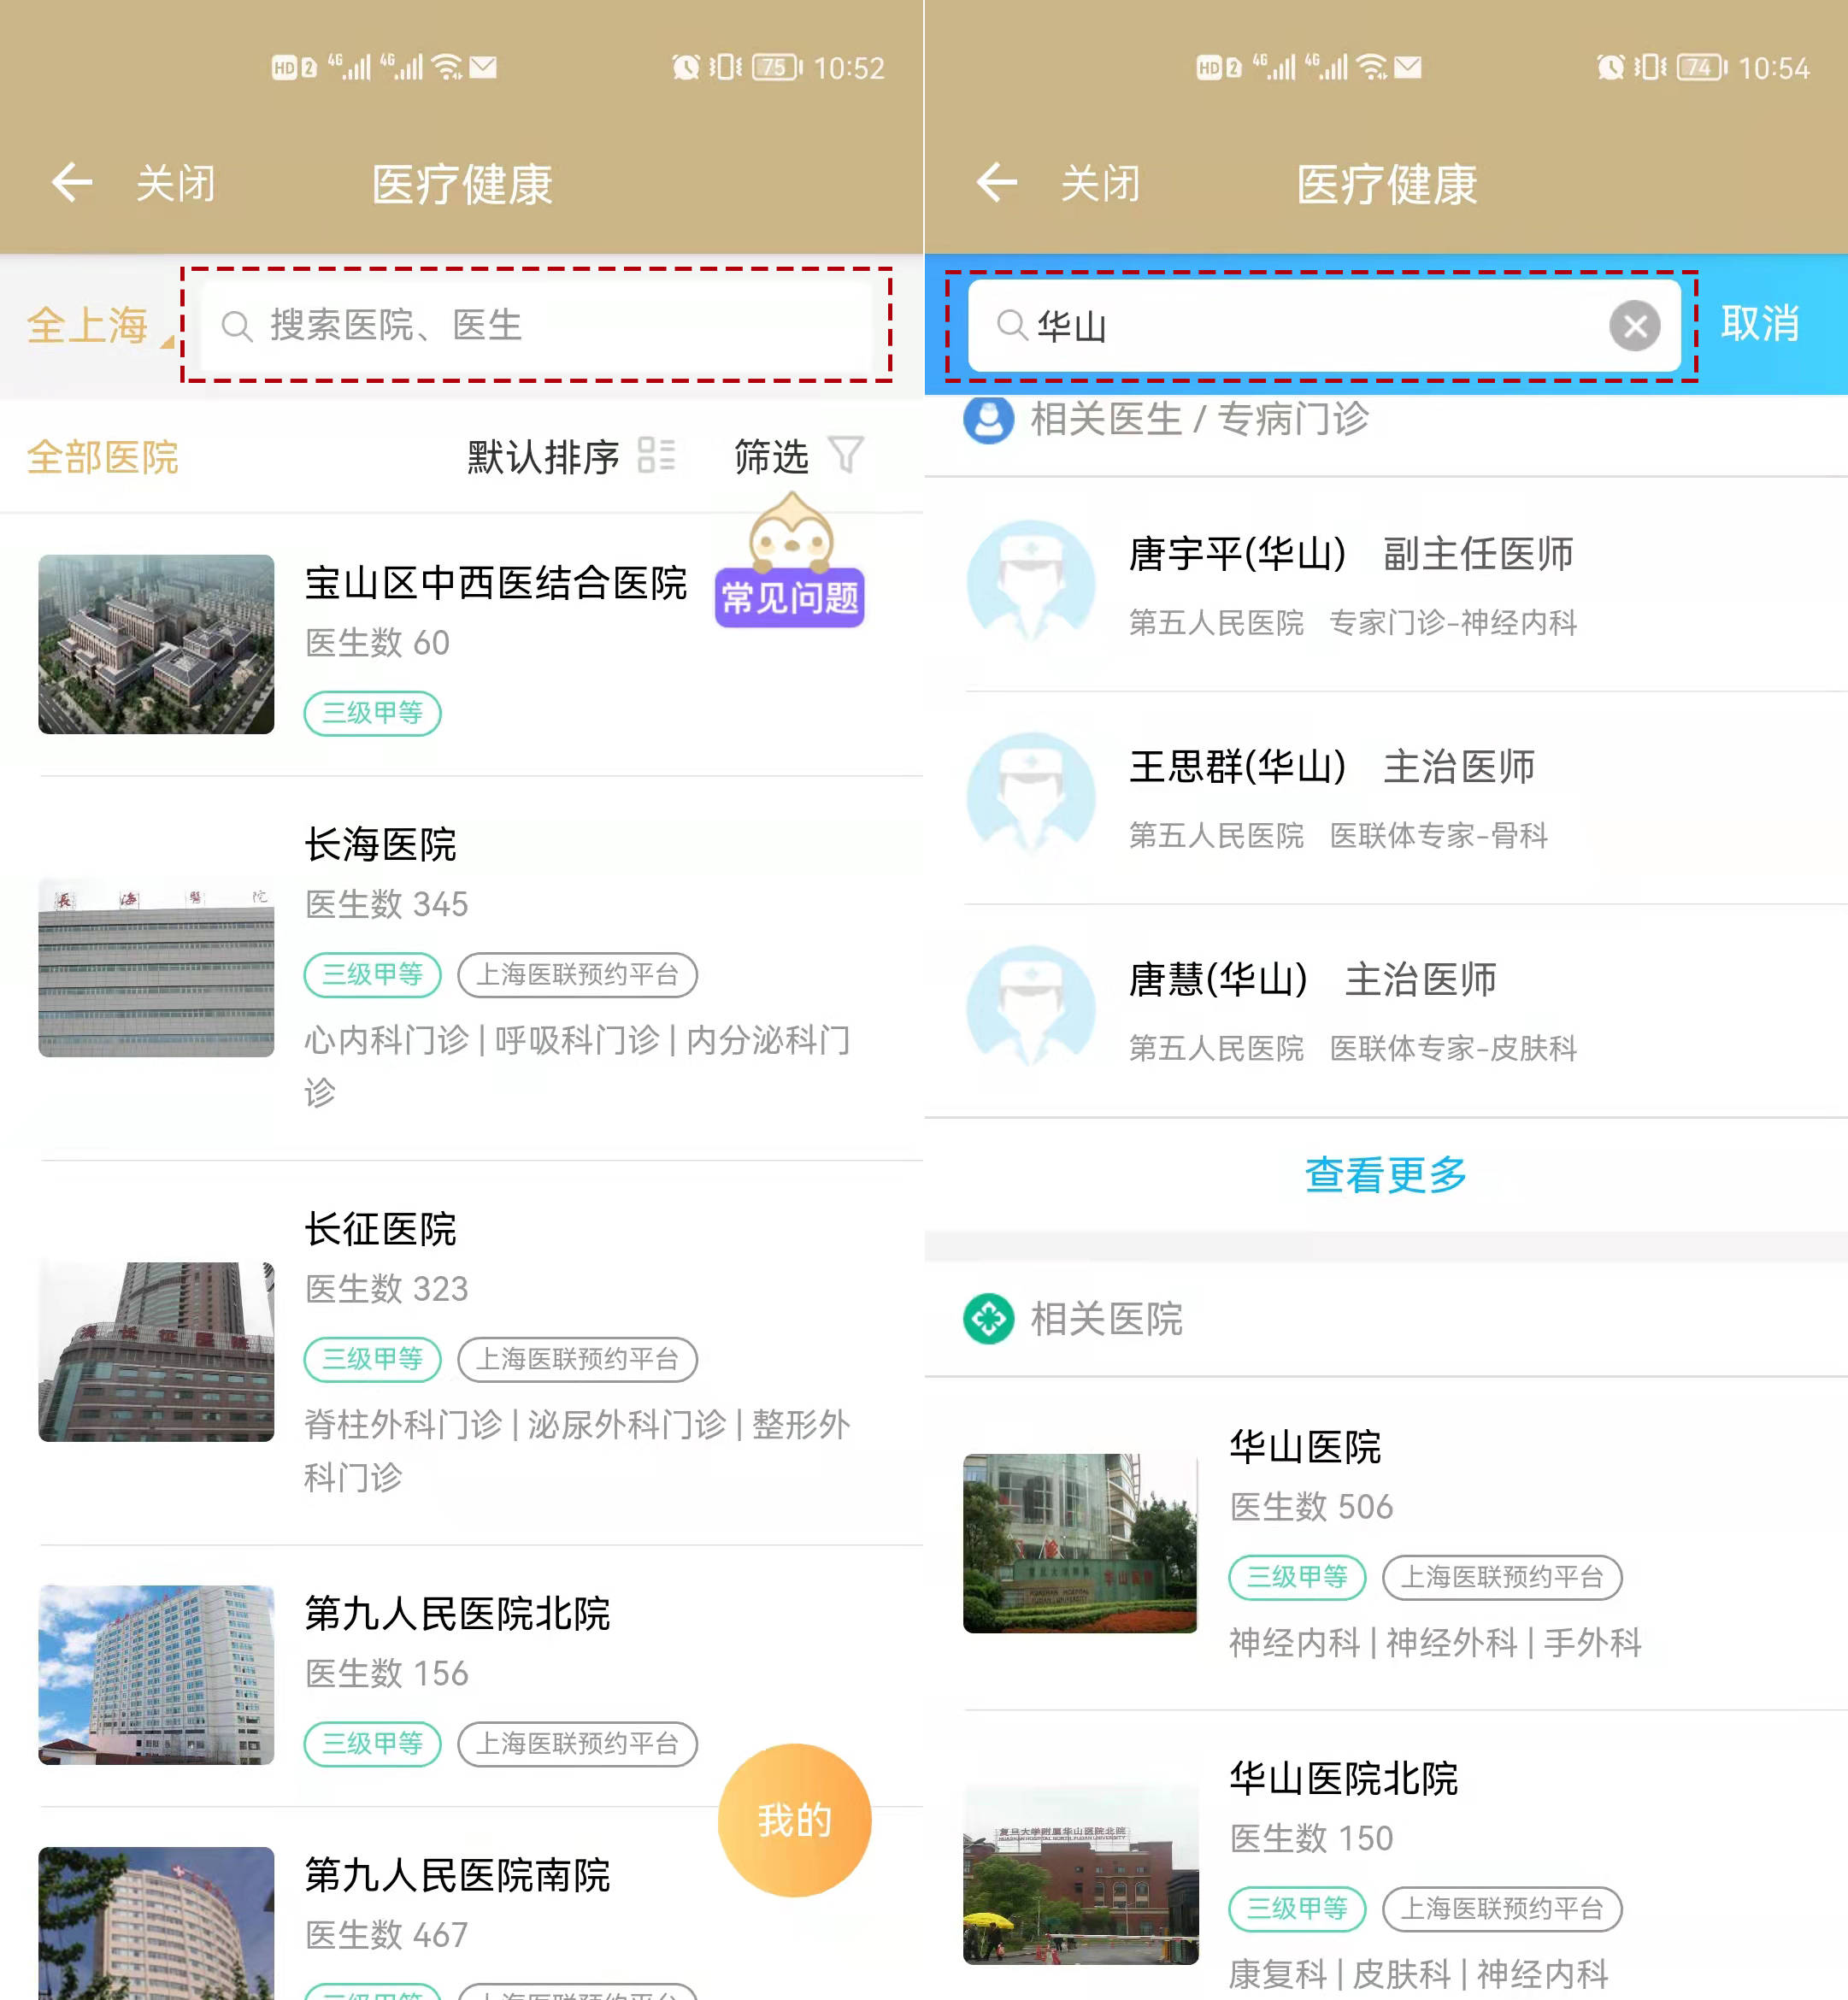The image size is (1848, 2000).
Task: Tap the orange 我的 floating button
Action: [x=795, y=1820]
